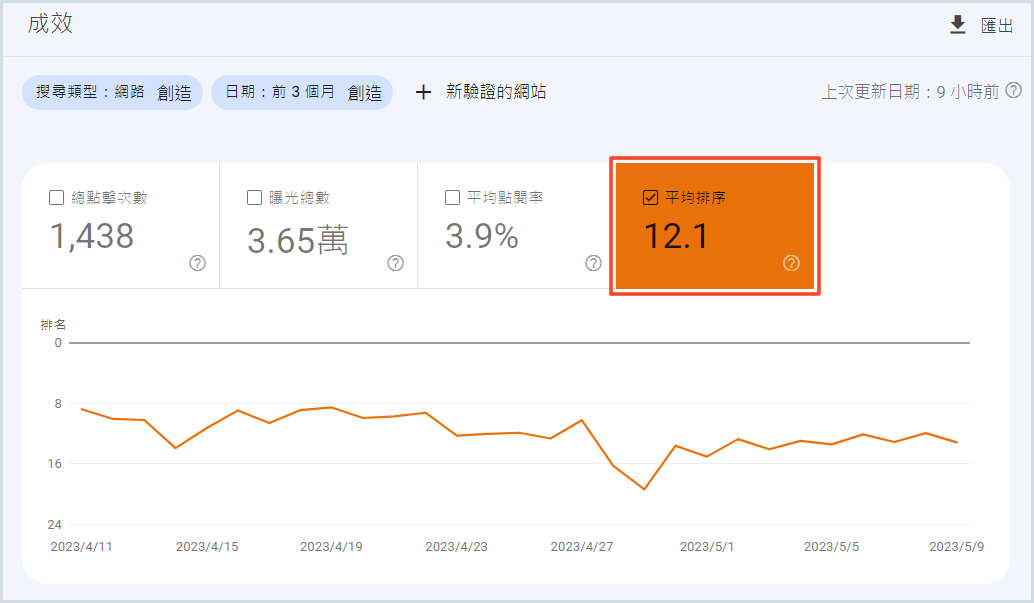Tick the 曝光總數 checkbox

(255, 197)
